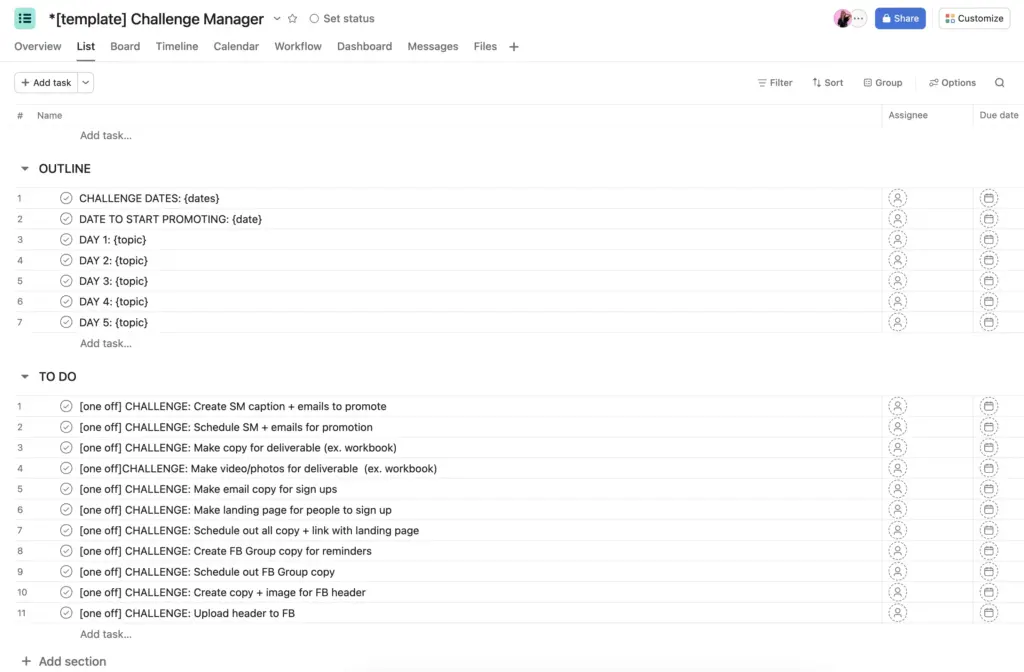This screenshot has height=672, width=1024.
Task: Switch to the Board view
Action: pos(124,46)
